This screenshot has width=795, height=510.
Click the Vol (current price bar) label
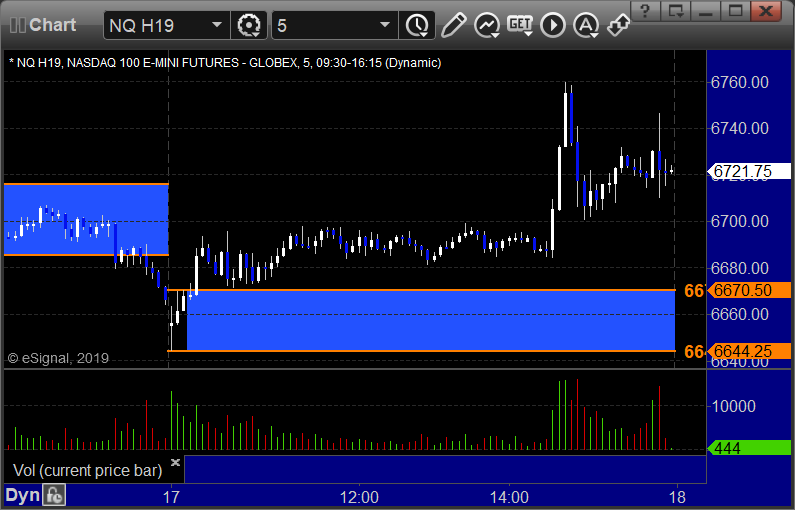click(88, 470)
